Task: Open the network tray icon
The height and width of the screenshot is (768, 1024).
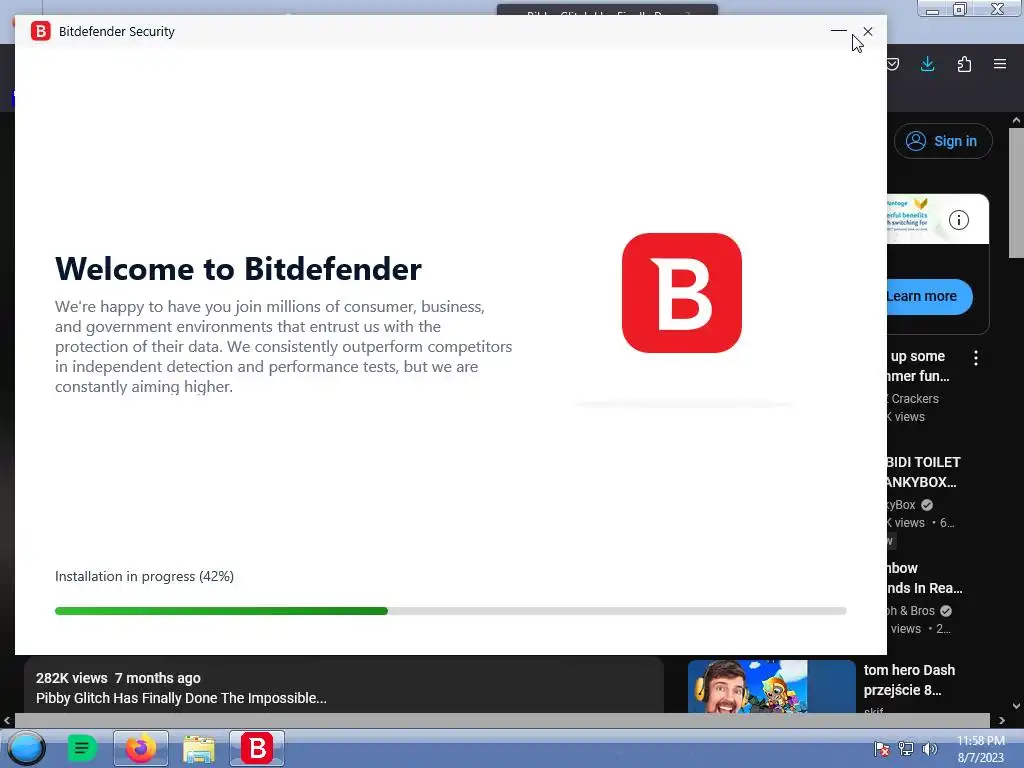Action: tap(906, 749)
